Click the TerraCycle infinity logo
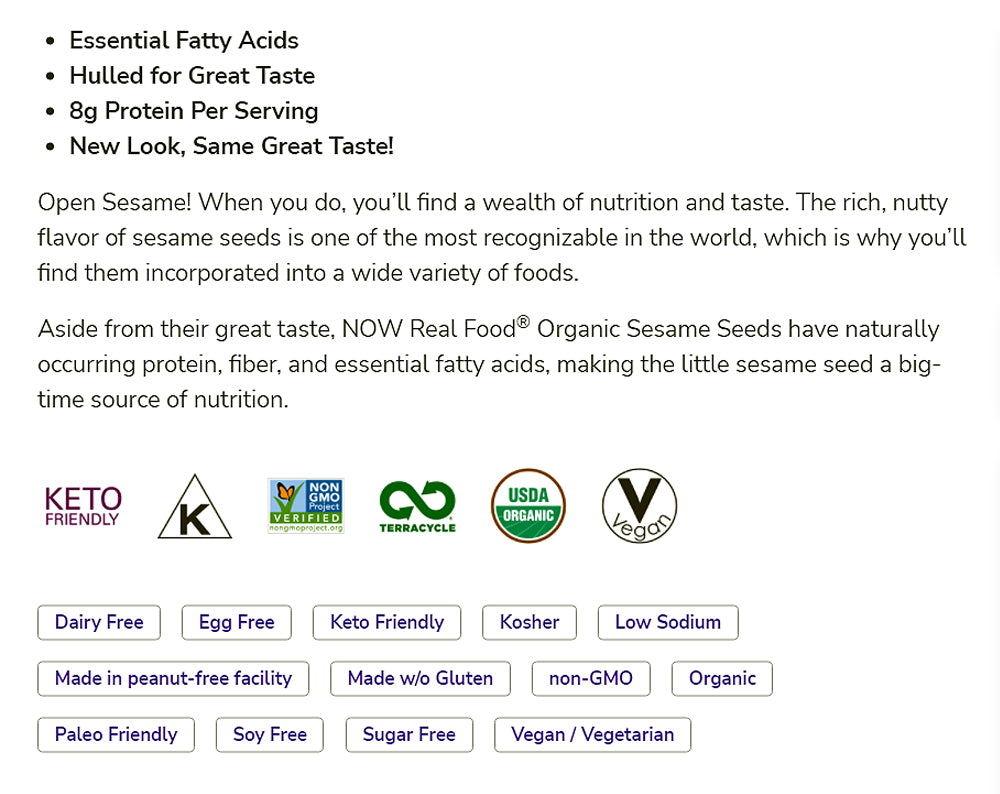1000x794 pixels. click(x=417, y=506)
